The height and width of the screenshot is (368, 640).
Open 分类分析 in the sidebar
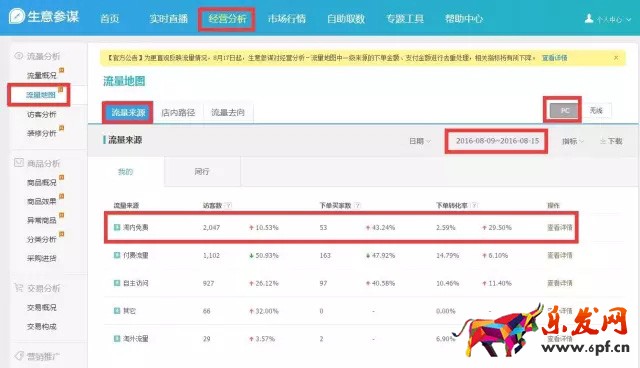(42, 239)
